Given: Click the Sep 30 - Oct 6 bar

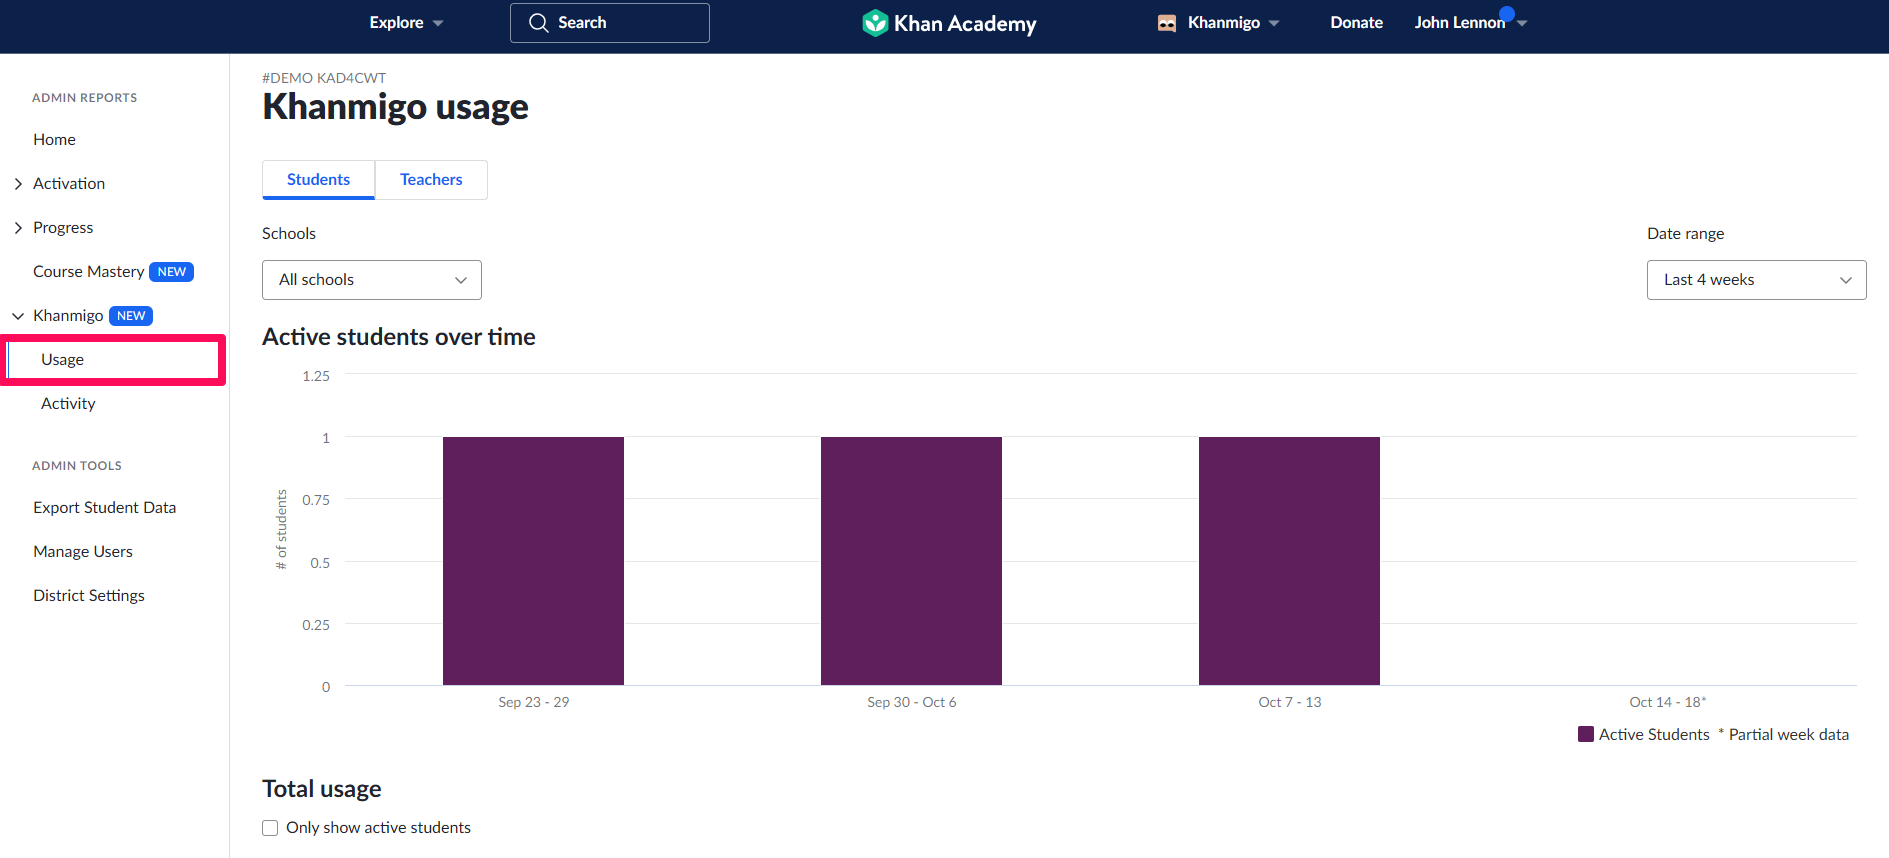Looking at the screenshot, I should coord(911,561).
